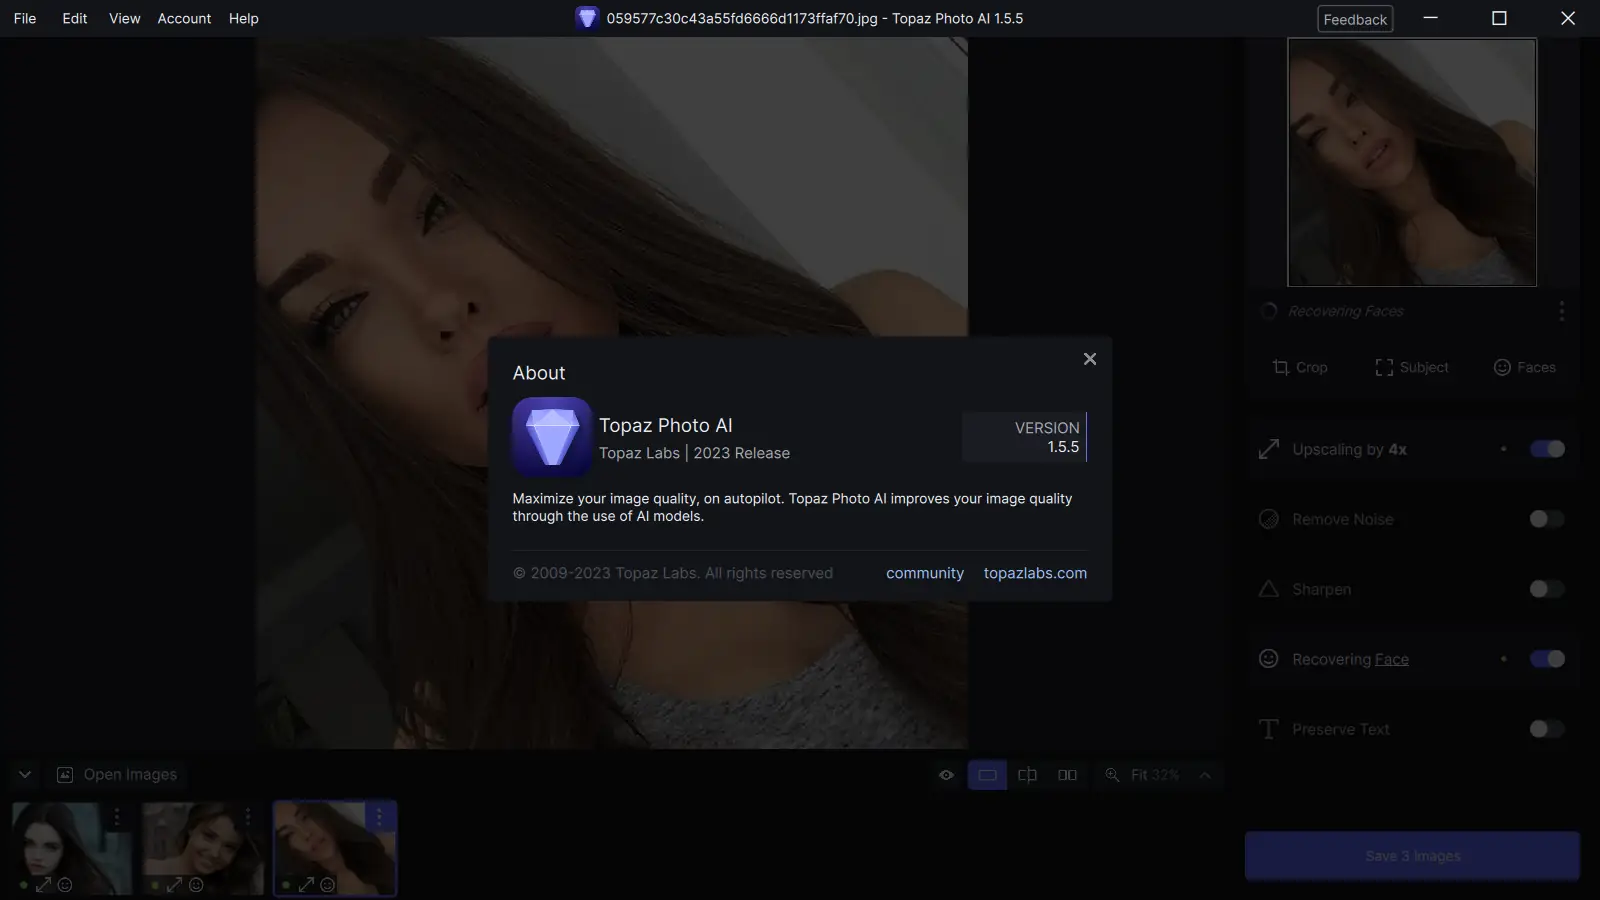Screen dimensions: 1600x900
Task: Expand the Sharpen panel
Action: tap(1412, 589)
